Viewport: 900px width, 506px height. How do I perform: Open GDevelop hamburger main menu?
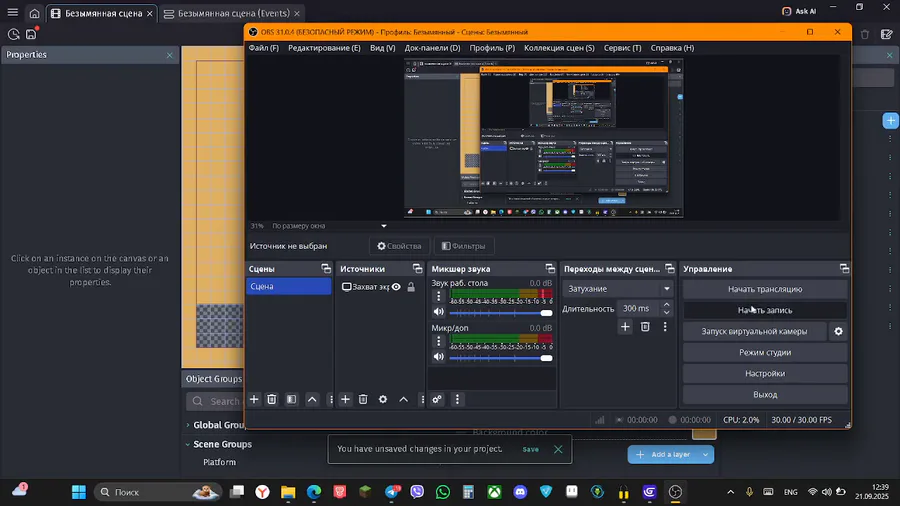click(x=13, y=12)
